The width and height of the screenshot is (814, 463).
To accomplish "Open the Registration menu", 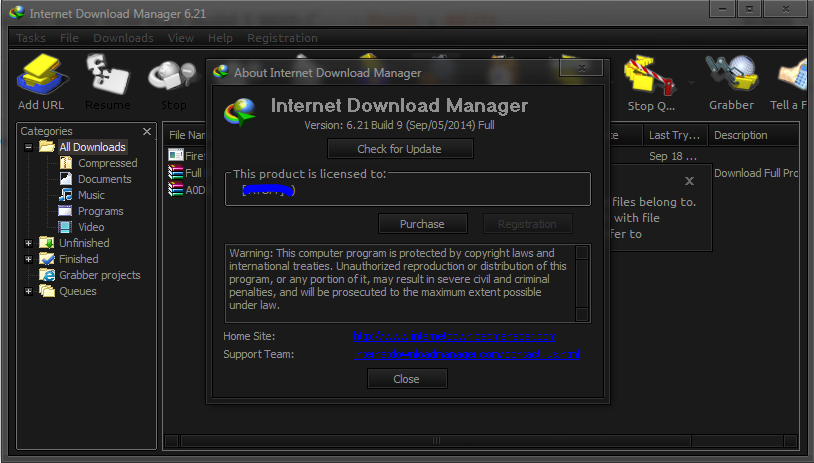I will pos(282,38).
